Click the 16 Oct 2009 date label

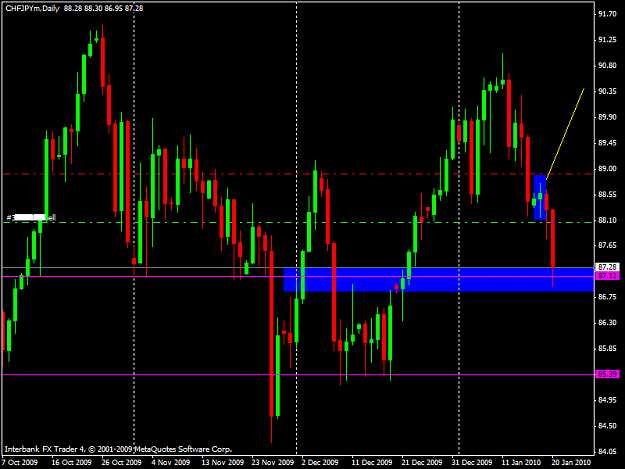71,462
